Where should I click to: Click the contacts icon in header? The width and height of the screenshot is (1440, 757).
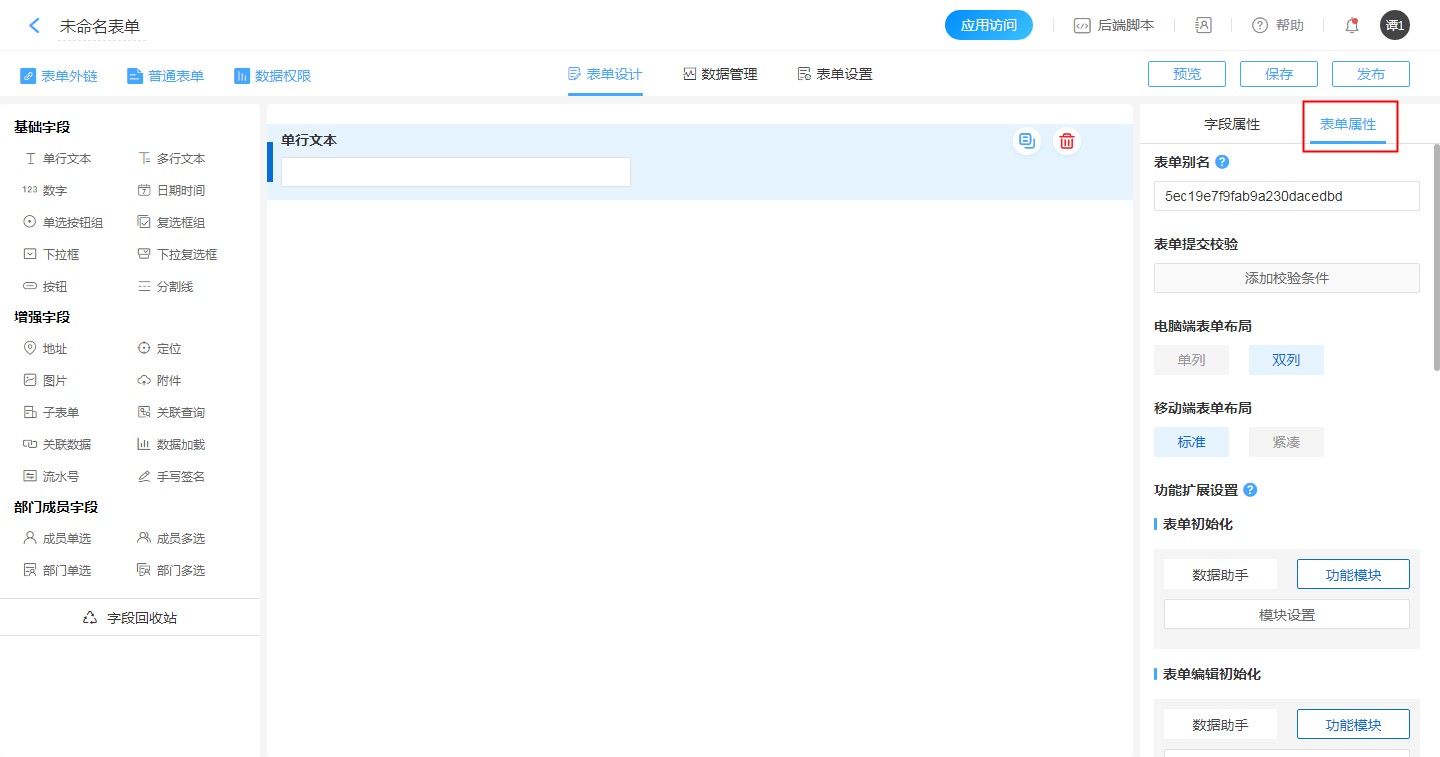click(x=1203, y=26)
